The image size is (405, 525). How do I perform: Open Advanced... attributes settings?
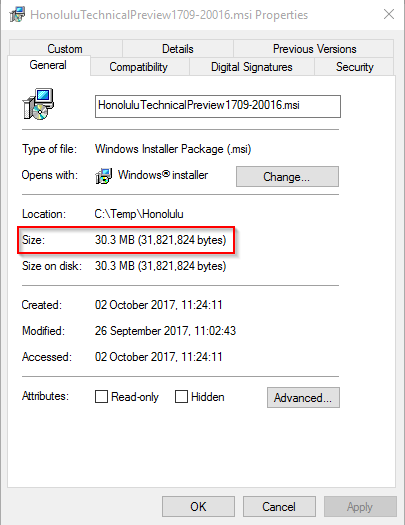tap(303, 397)
